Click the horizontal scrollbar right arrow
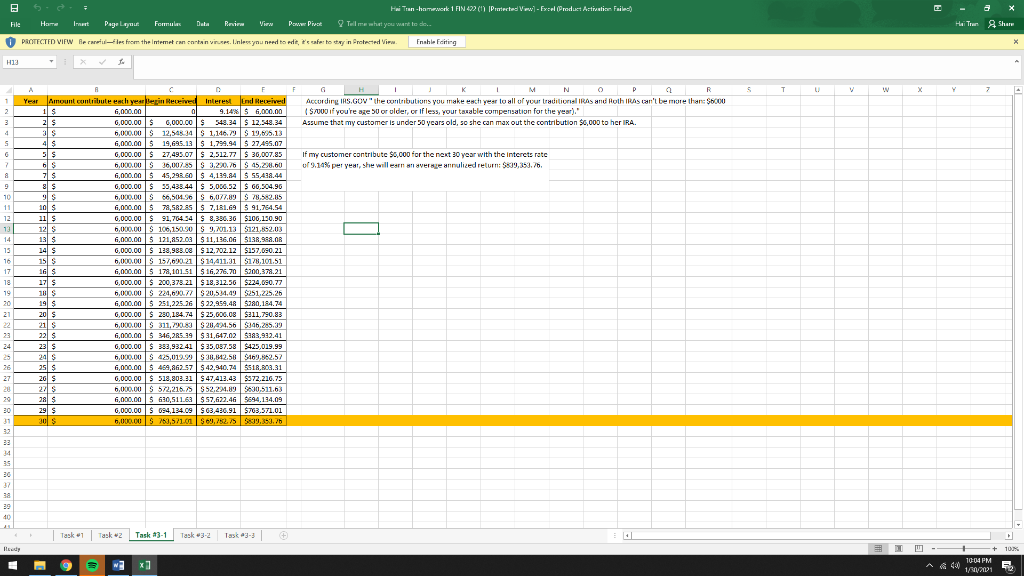 point(1009,536)
